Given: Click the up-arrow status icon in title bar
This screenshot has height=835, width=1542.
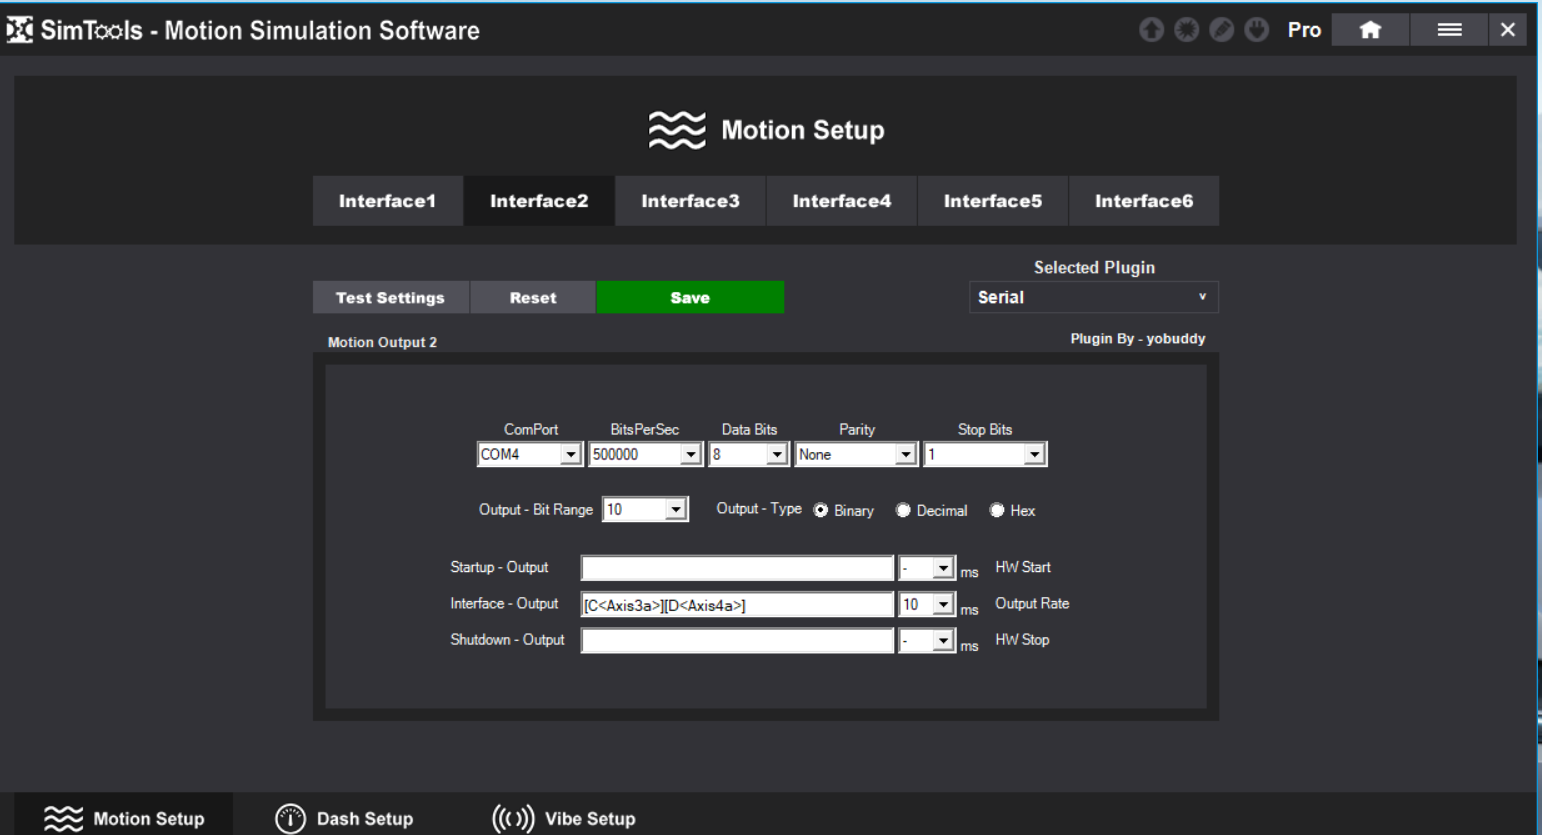Looking at the screenshot, I should point(1151,30).
